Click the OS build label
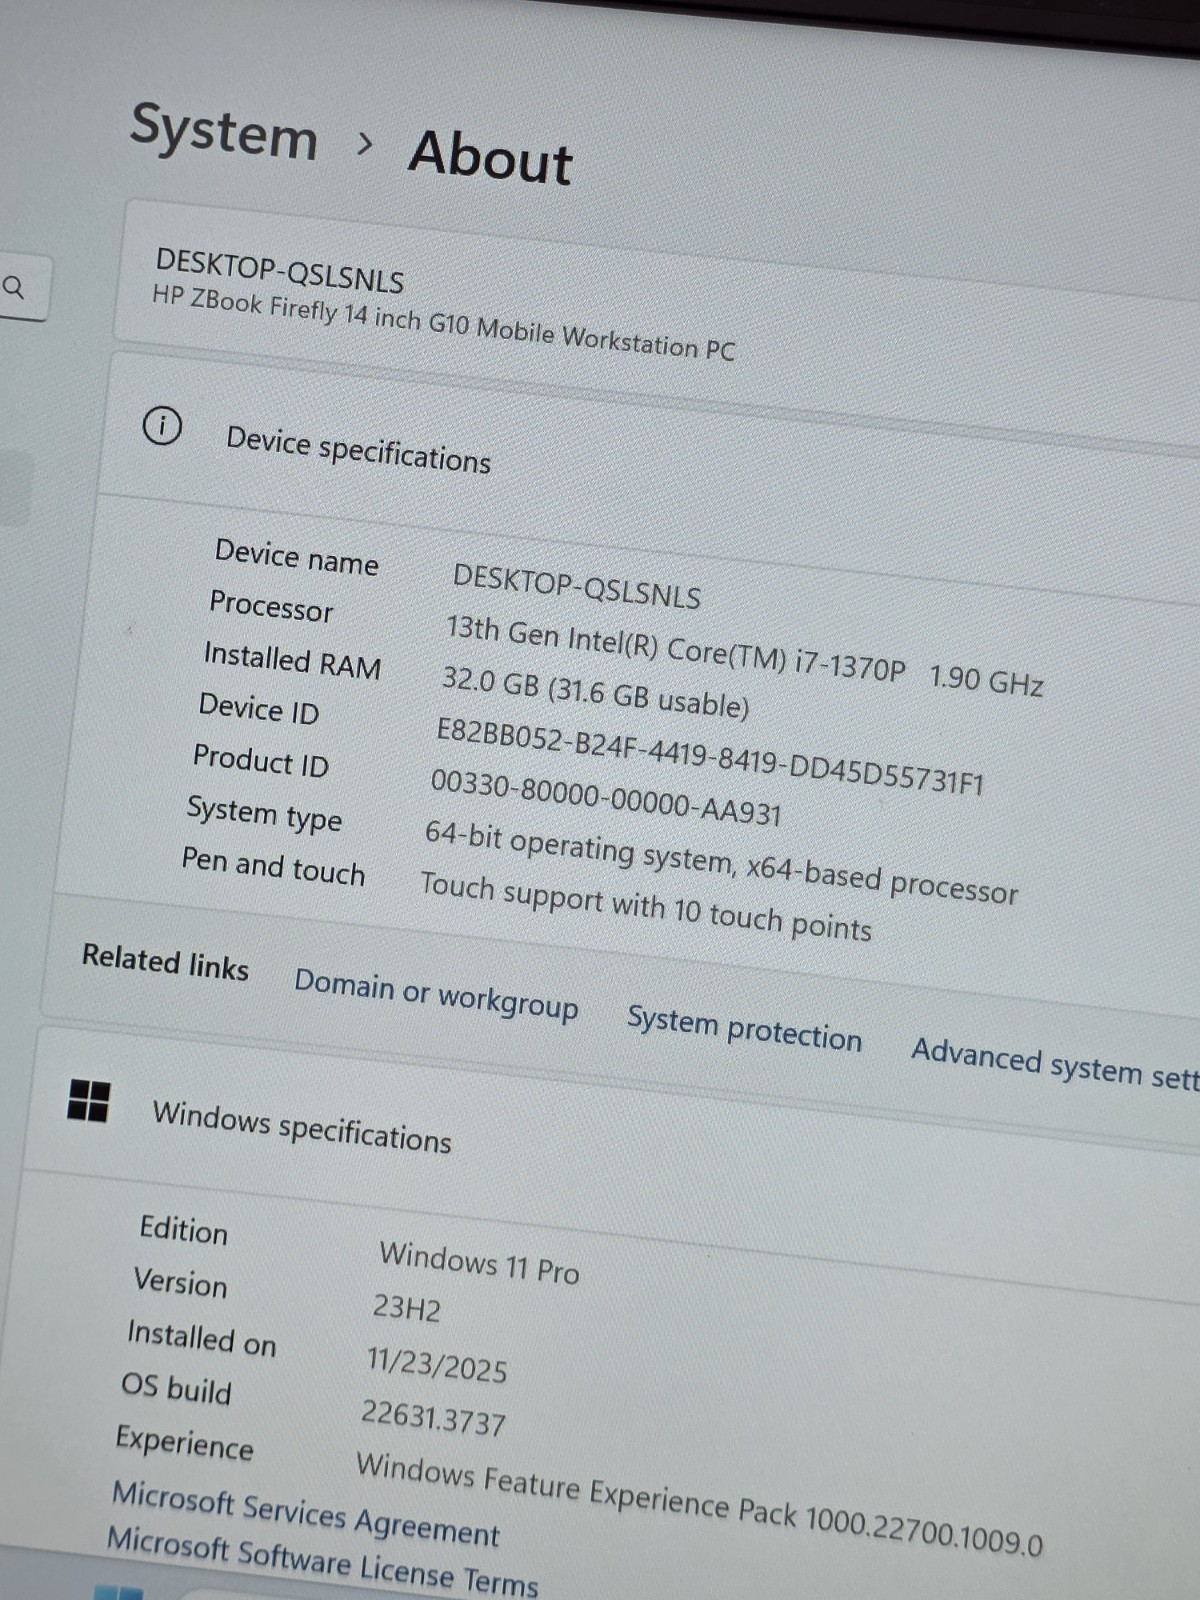 [176, 1388]
